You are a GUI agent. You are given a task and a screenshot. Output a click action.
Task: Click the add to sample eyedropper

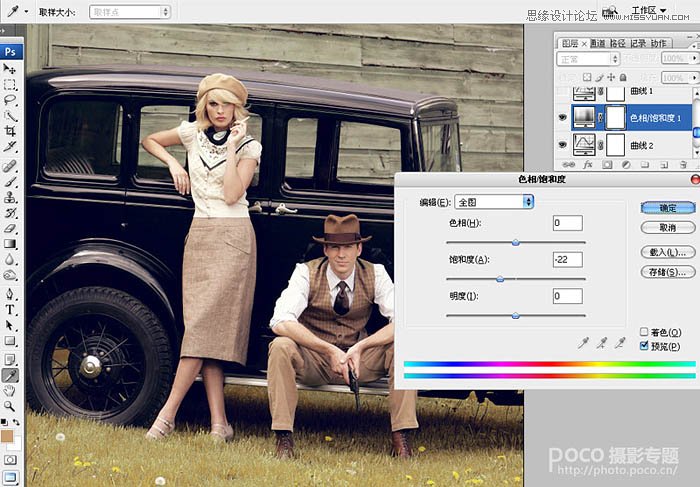pyautogui.click(x=602, y=343)
